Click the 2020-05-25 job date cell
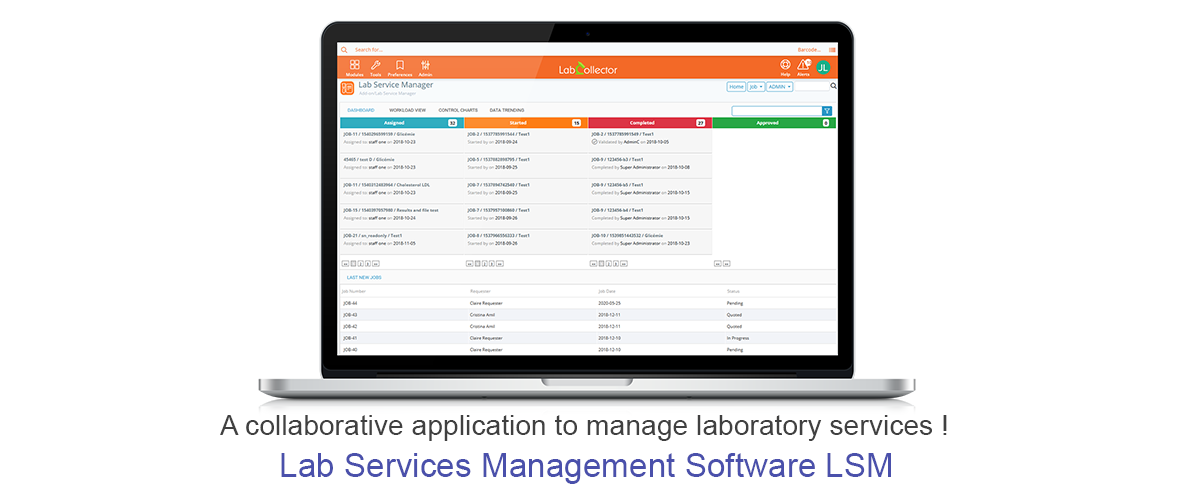Image resolution: width=1200 pixels, height=500 pixels. (609, 303)
